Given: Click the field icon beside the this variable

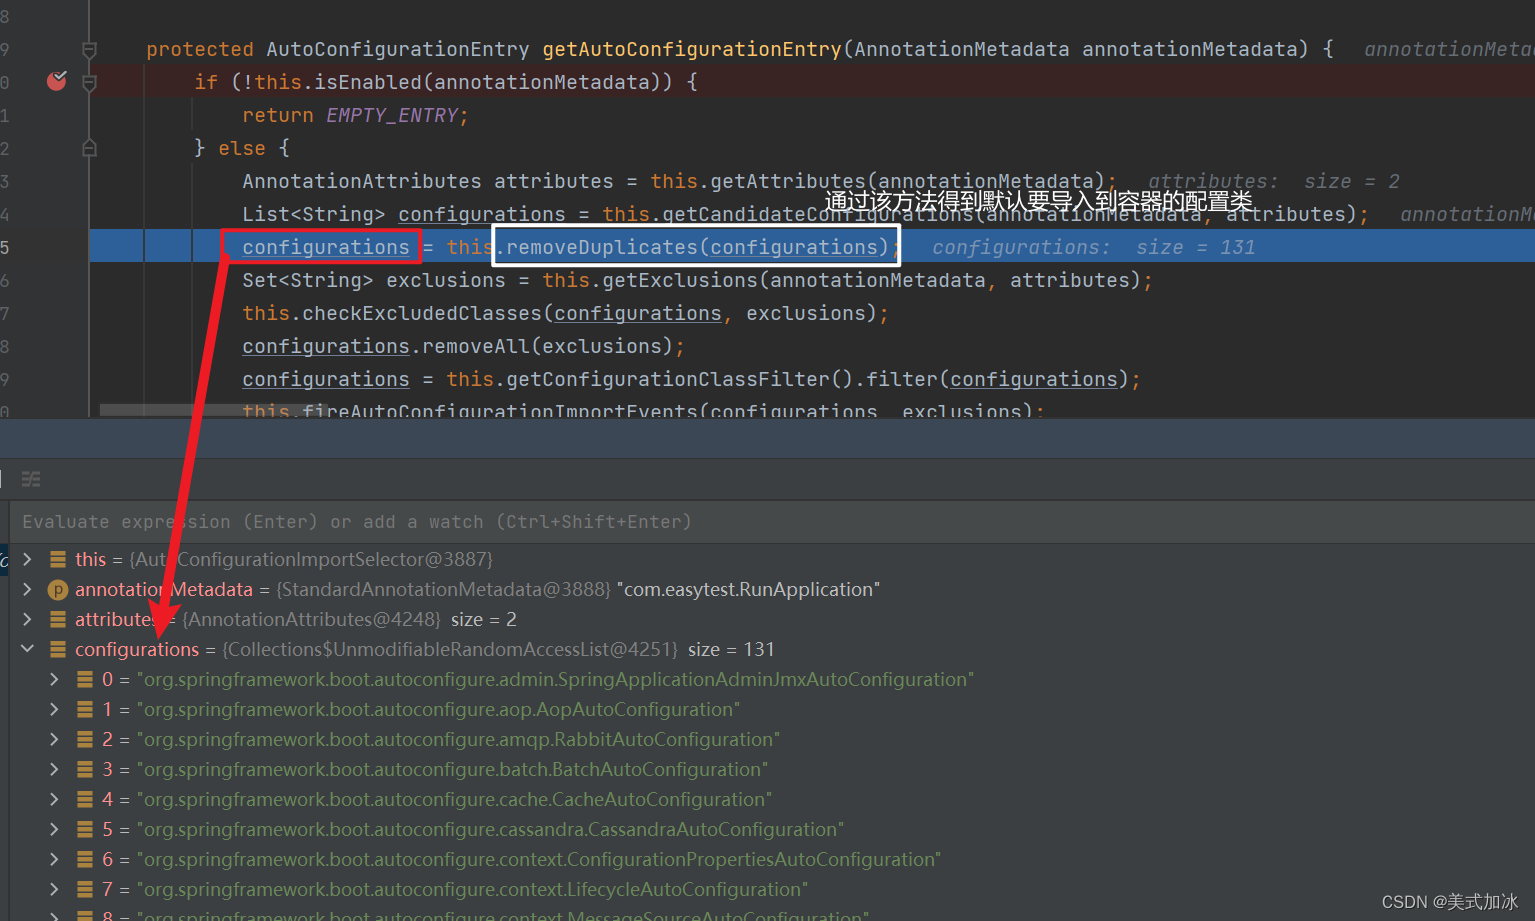Looking at the screenshot, I should (57, 559).
